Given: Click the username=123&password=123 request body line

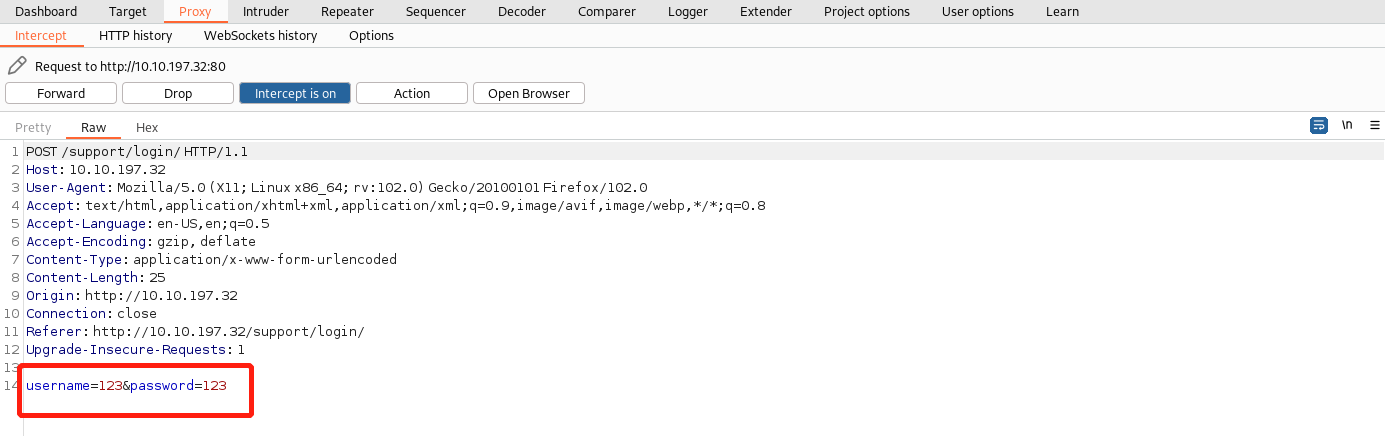Looking at the screenshot, I should [126, 386].
